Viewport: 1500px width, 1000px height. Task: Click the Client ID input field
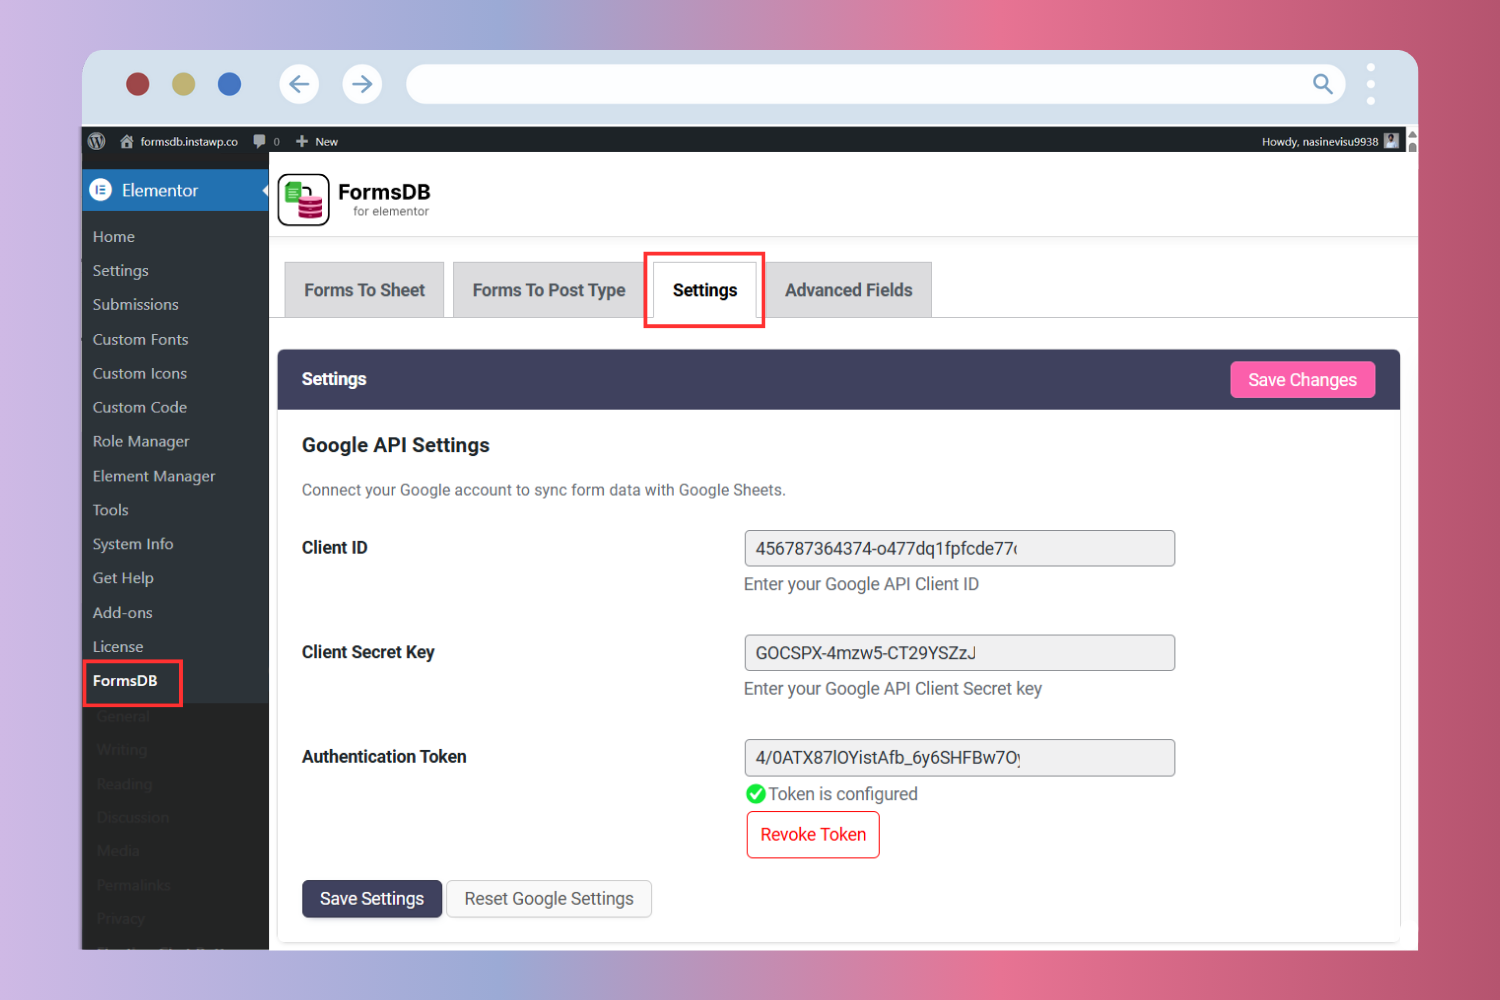point(959,548)
